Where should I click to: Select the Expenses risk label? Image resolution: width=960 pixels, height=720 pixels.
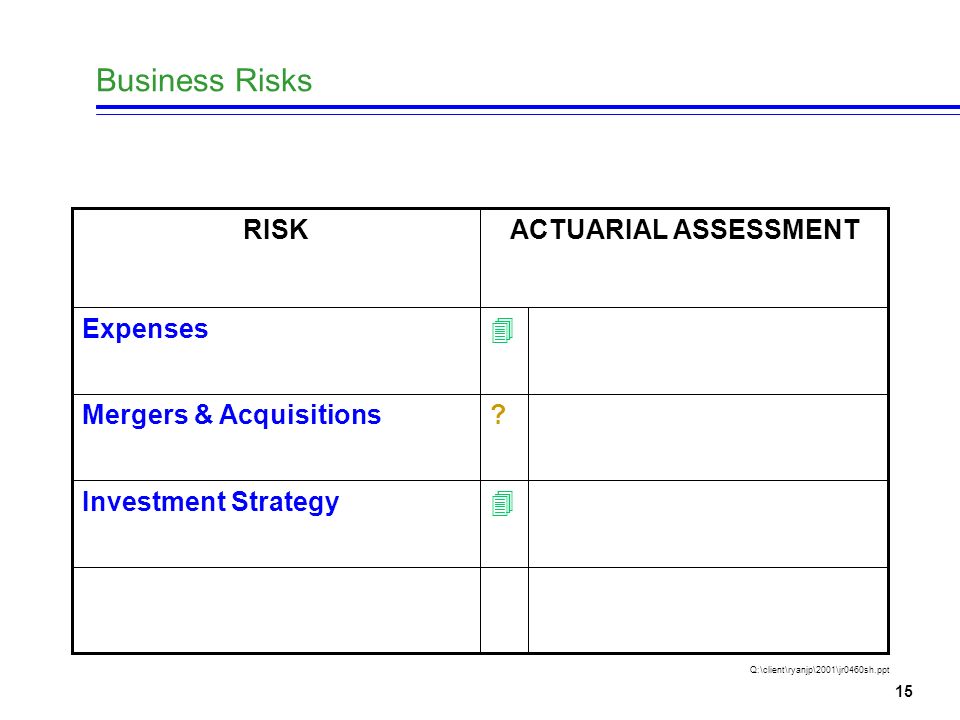pyautogui.click(x=145, y=329)
